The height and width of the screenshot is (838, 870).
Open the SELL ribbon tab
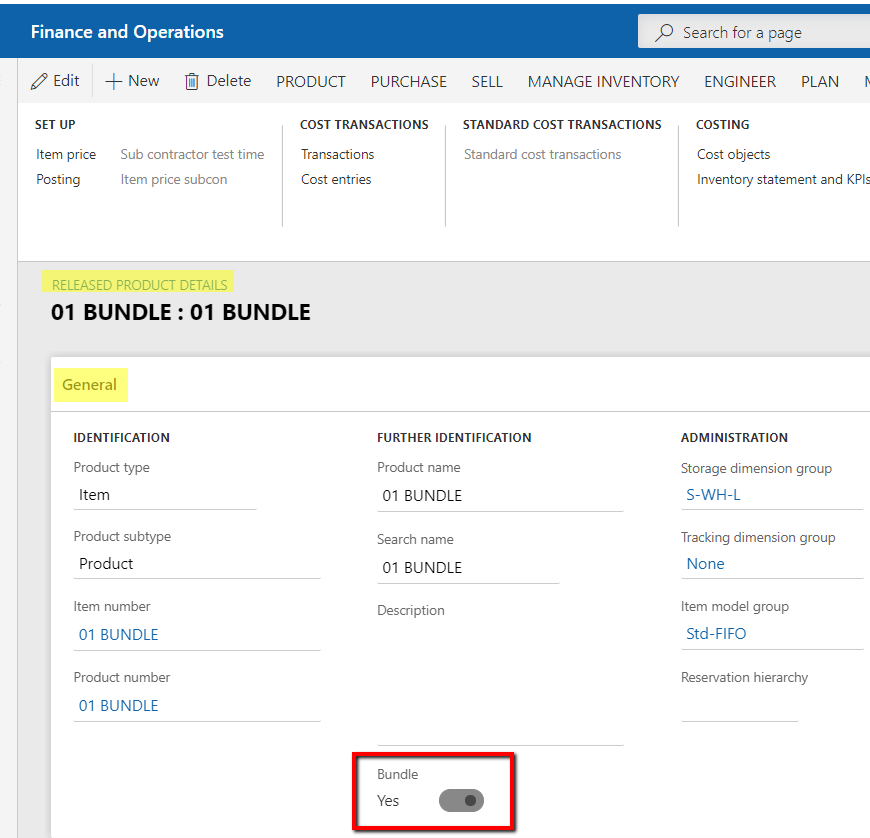tap(487, 82)
